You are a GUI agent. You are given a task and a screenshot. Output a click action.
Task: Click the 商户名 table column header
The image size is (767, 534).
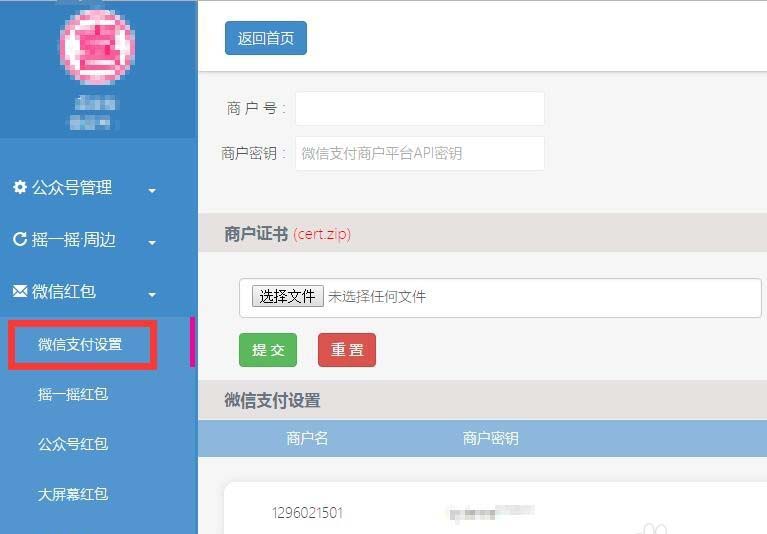307,438
